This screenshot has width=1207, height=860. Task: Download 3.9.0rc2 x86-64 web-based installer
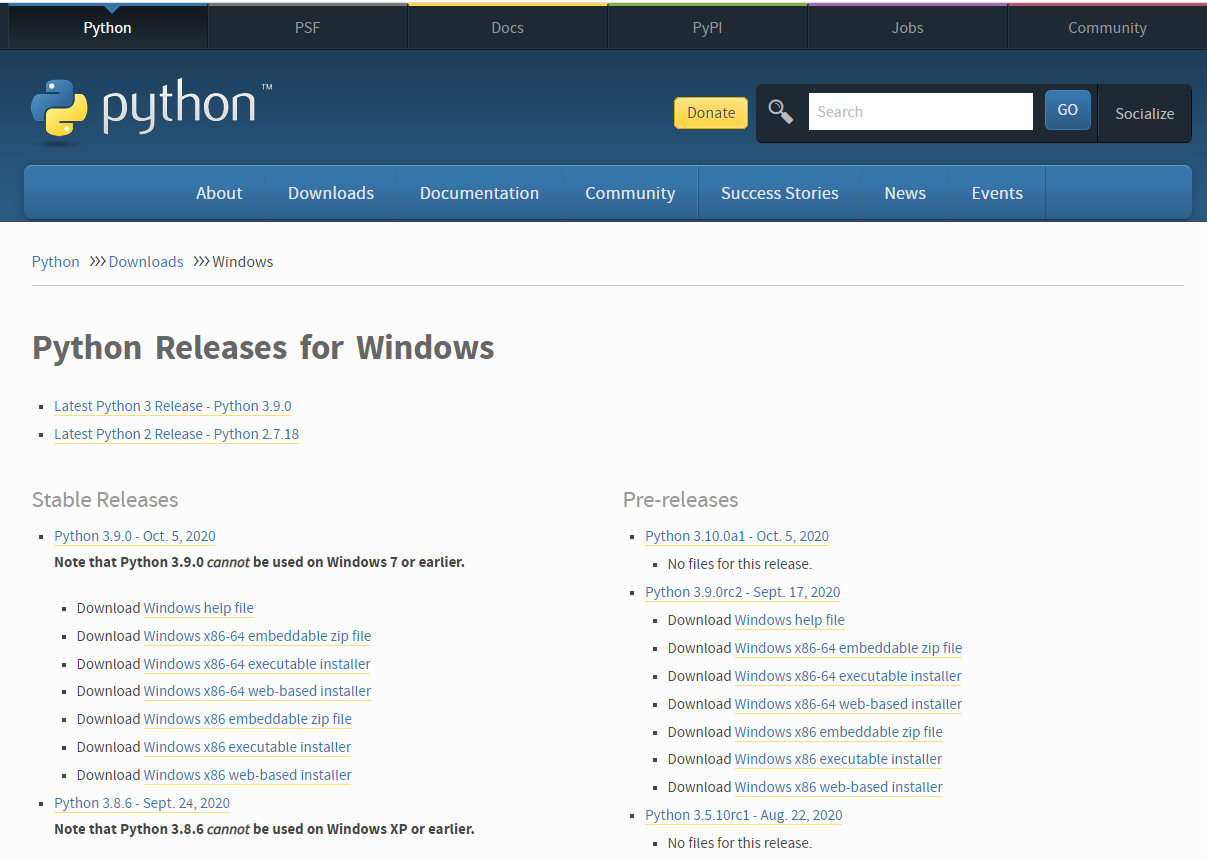click(x=848, y=704)
